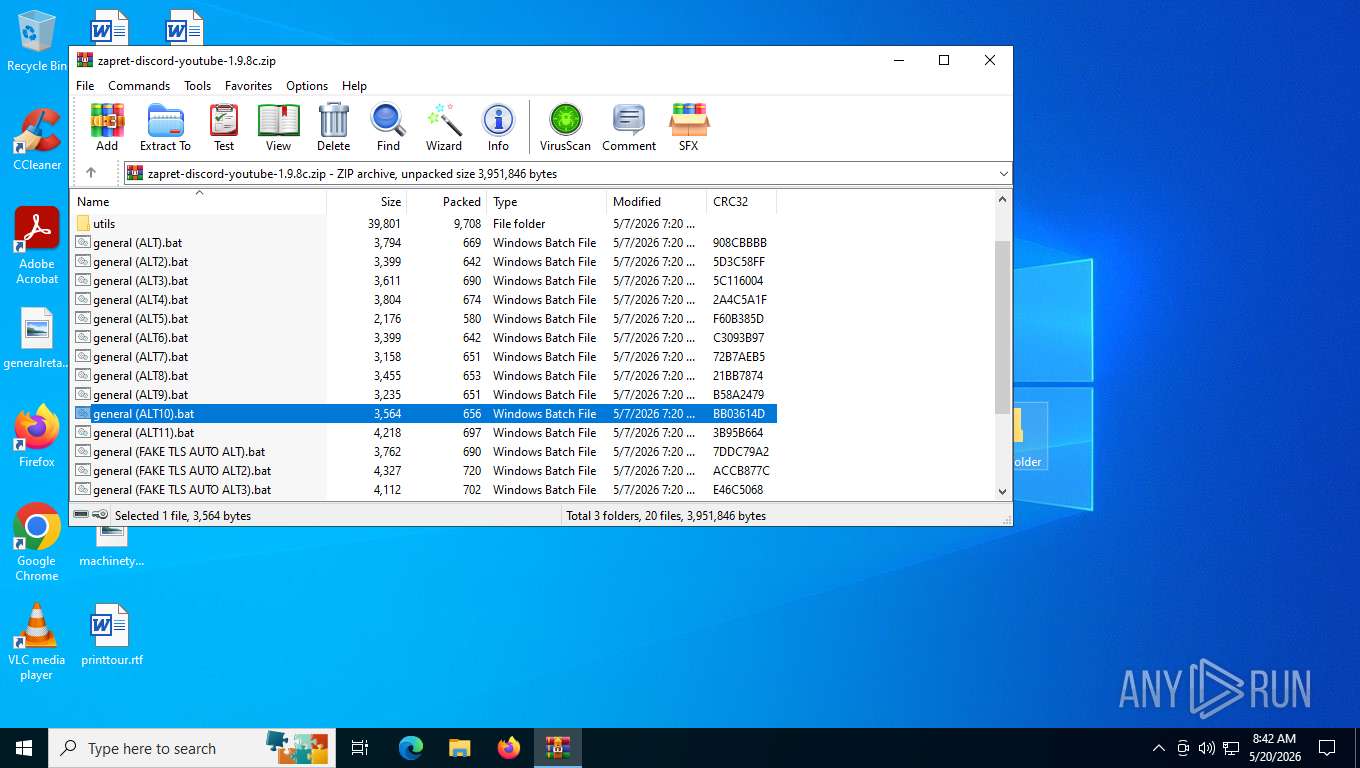Click the scrollbar up arrow
The width and height of the screenshot is (1360, 768).
coord(1002,199)
